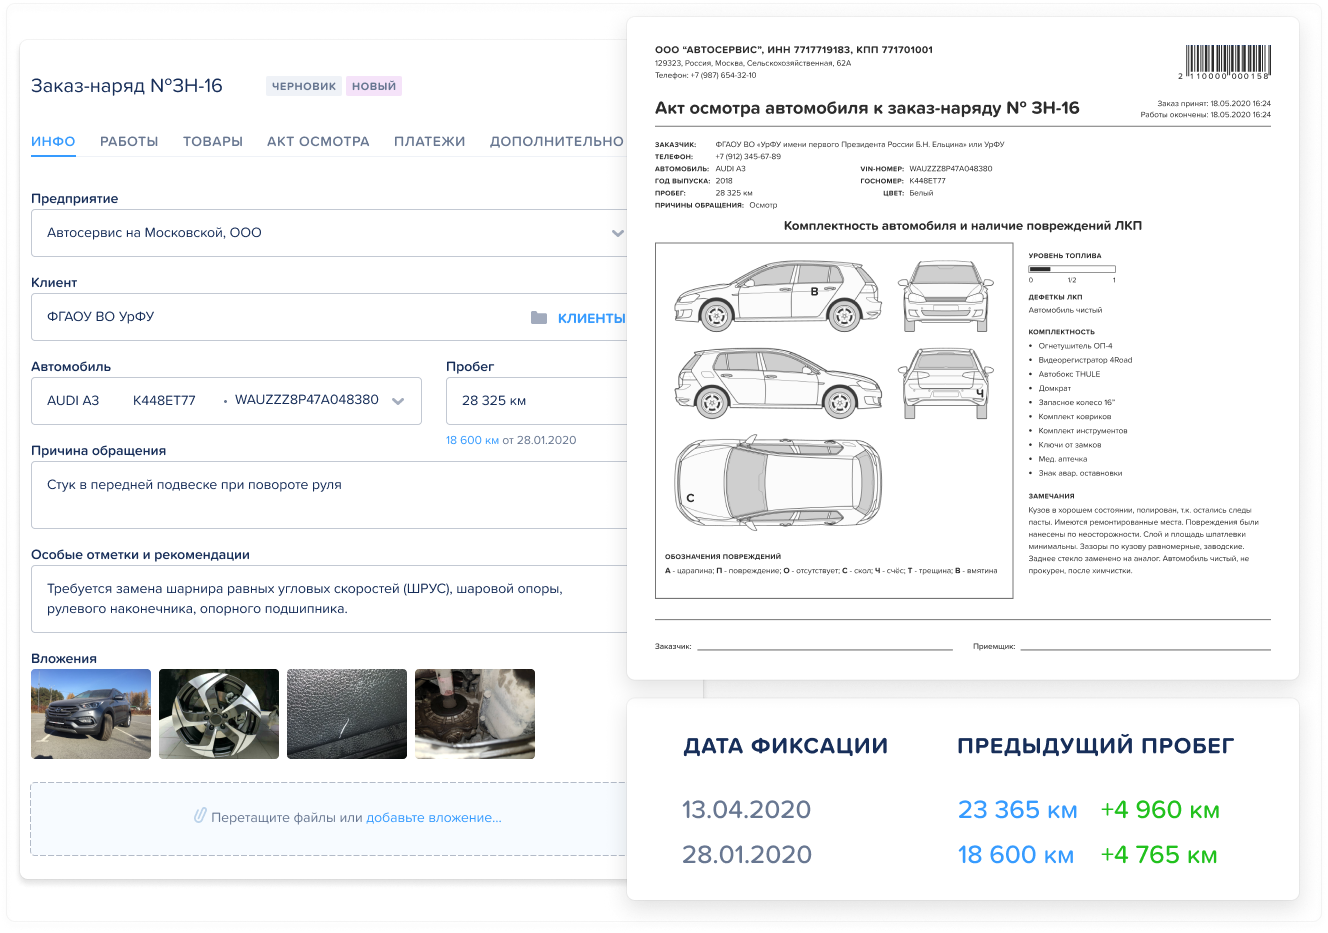Screen dimensions: 1328x933
Task: Go to the ПЛАТЕЖИ tab
Action: [430, 141]
